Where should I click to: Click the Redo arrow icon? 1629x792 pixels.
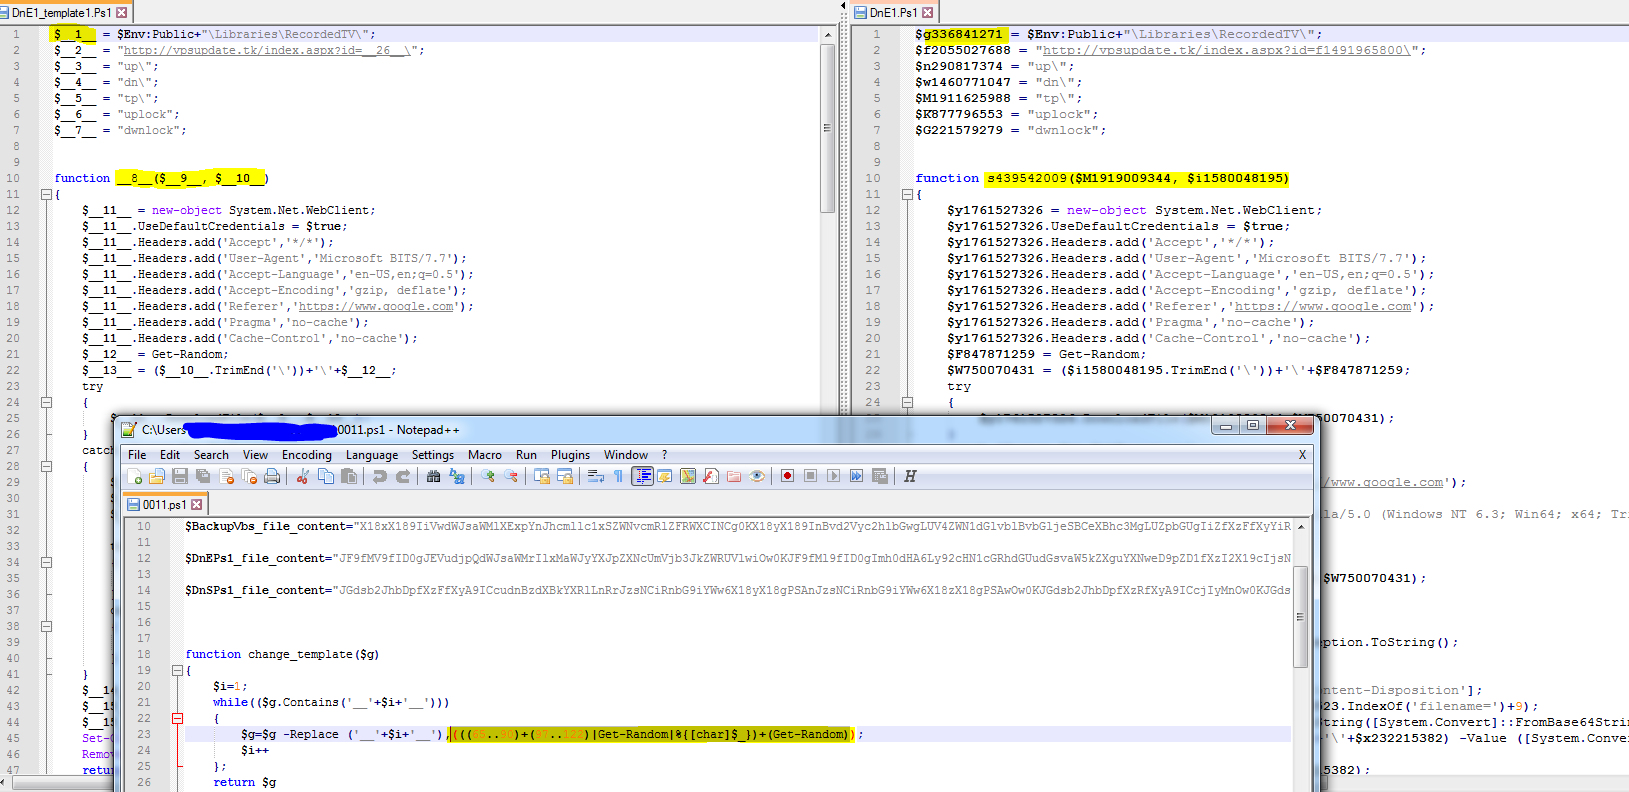click(403, 476)
